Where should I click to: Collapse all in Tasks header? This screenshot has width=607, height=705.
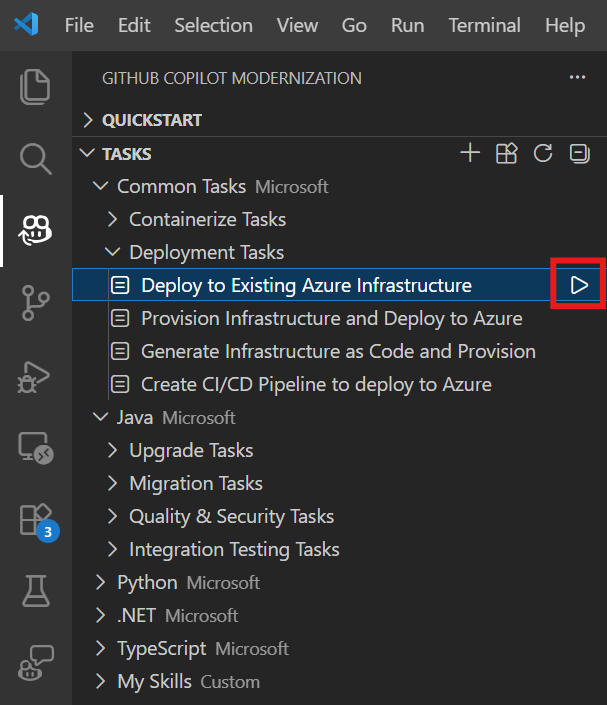pyautogui.click(x=580, y=154)
